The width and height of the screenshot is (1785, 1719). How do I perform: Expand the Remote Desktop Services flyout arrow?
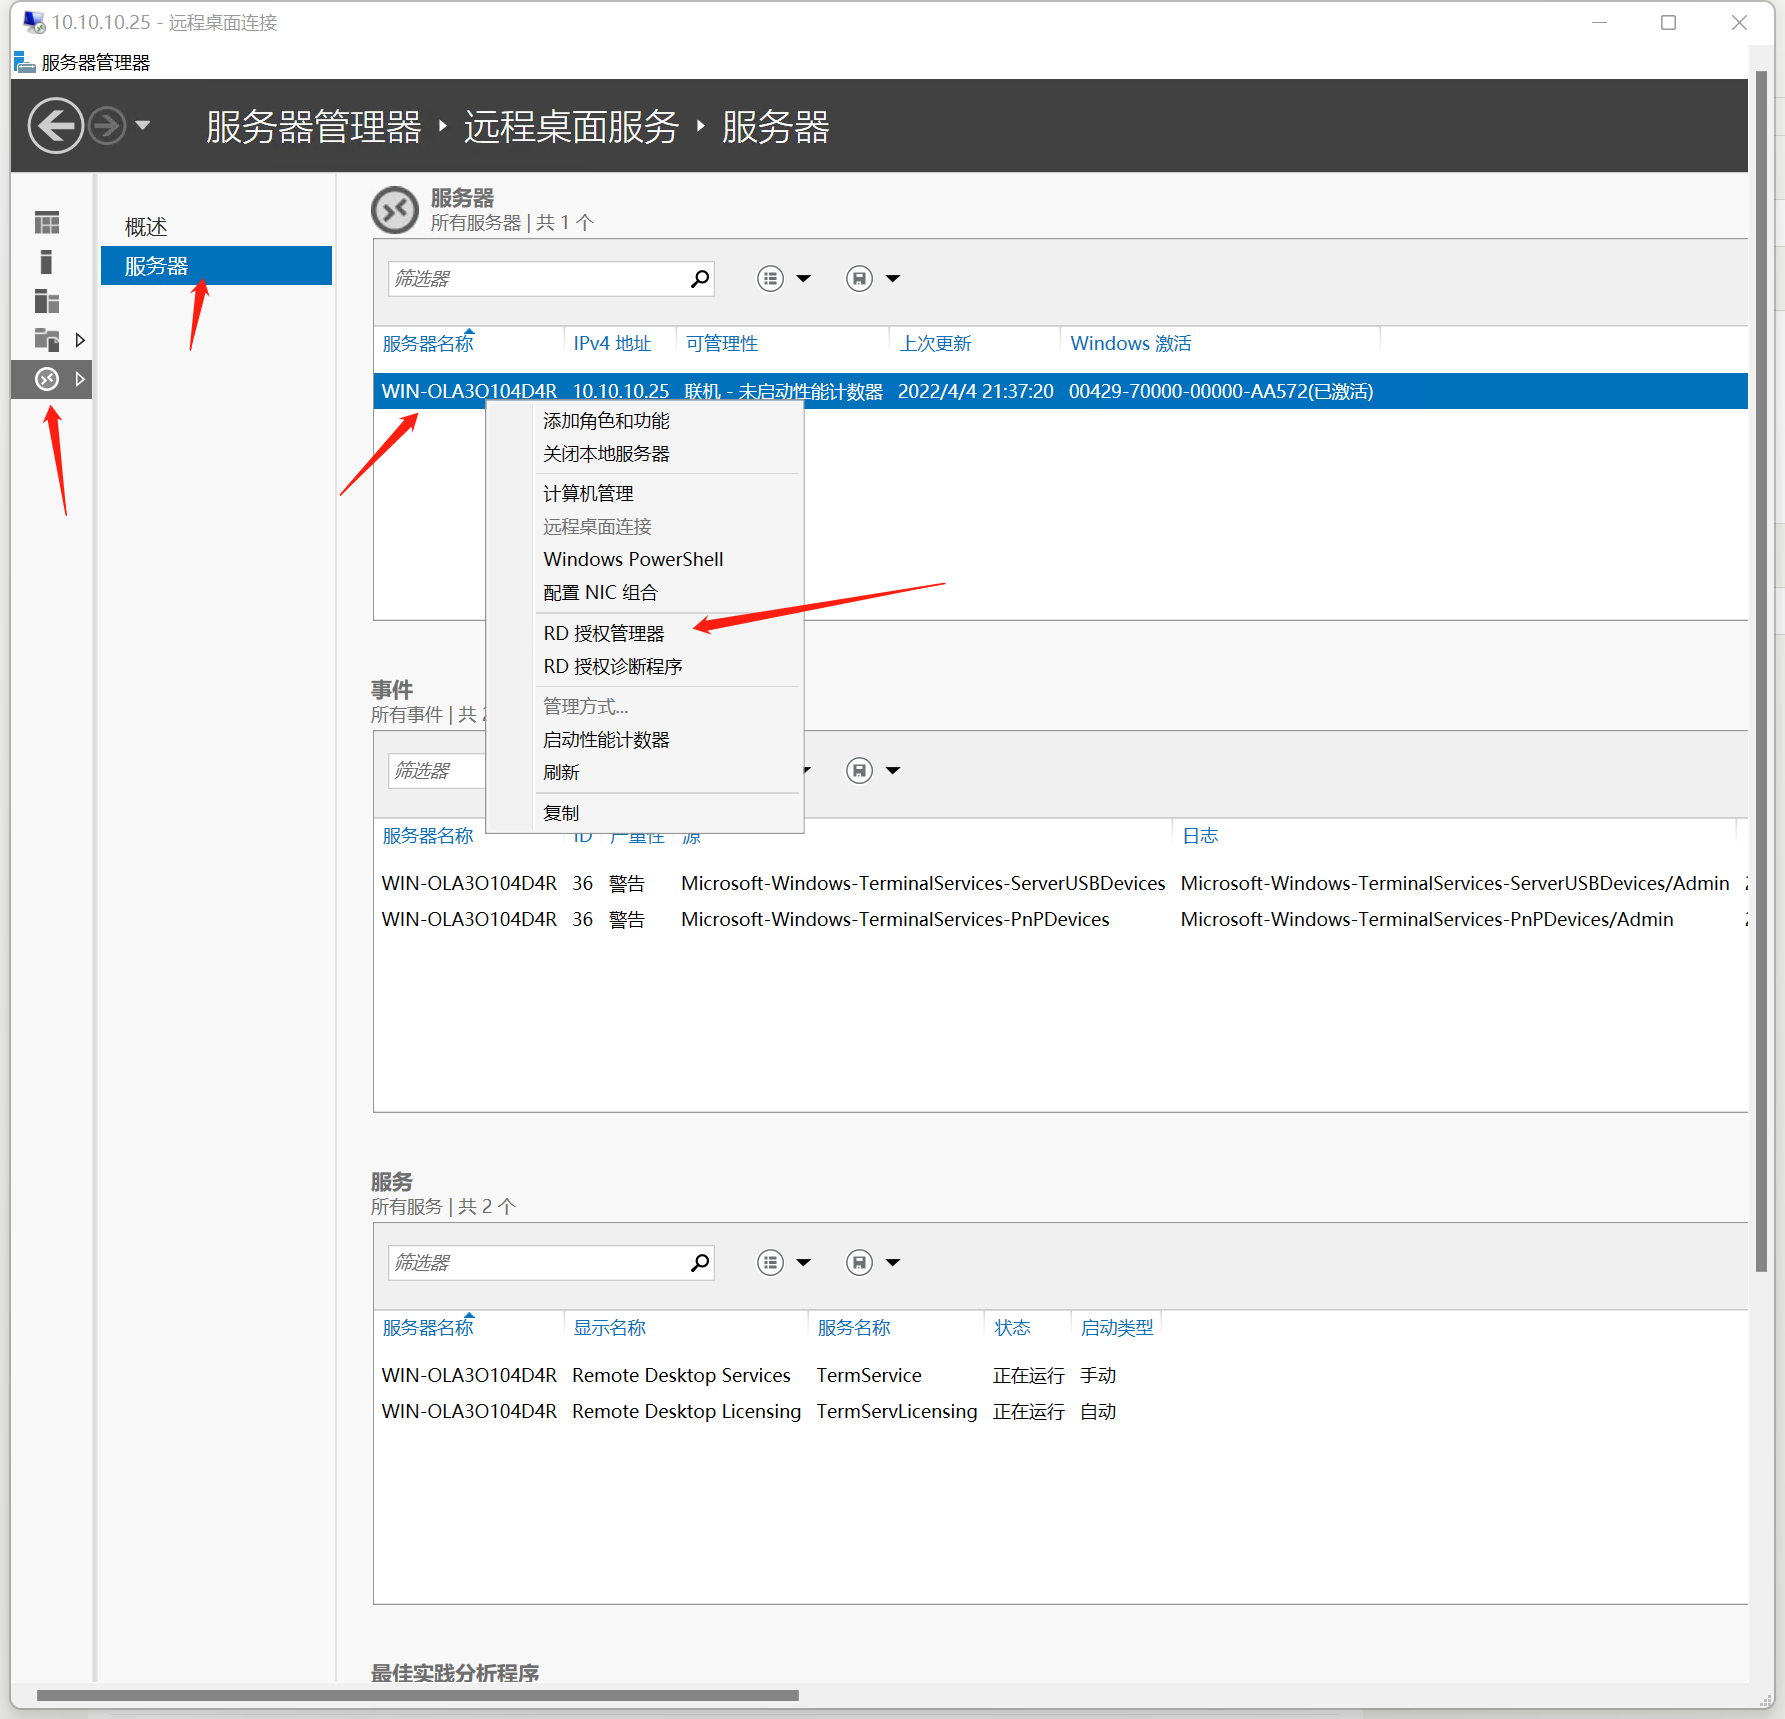(80, 379)
